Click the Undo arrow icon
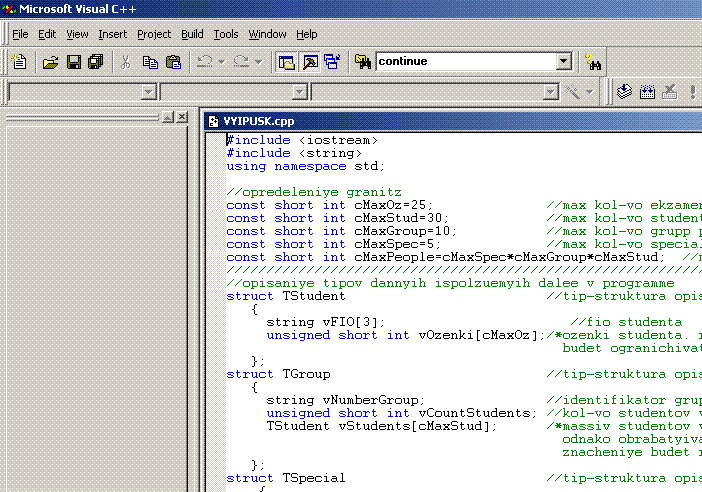This screenshot has height=492, width=702. coord(205,61)
